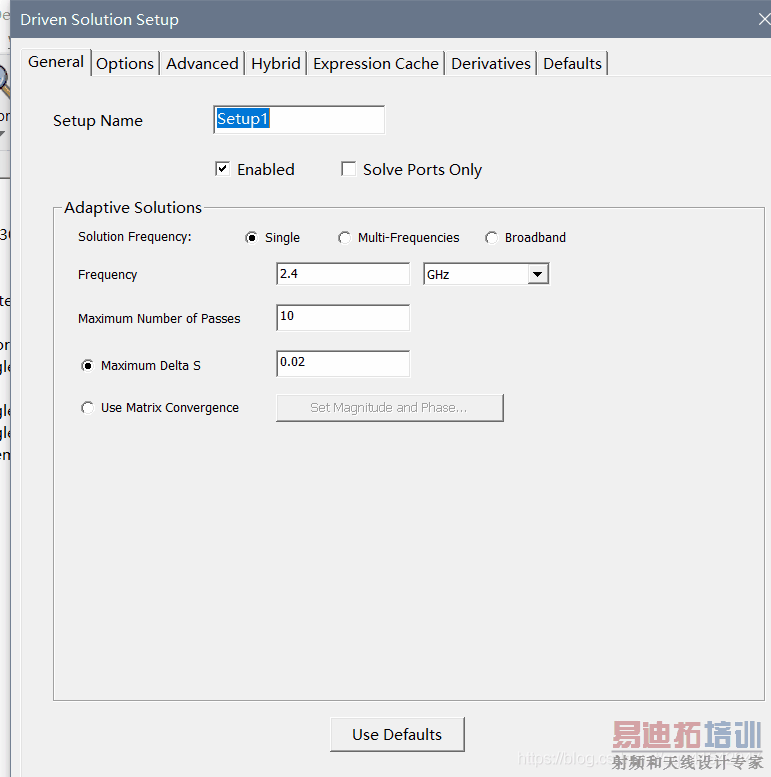Click the Setup Name input field

[299, 119]
